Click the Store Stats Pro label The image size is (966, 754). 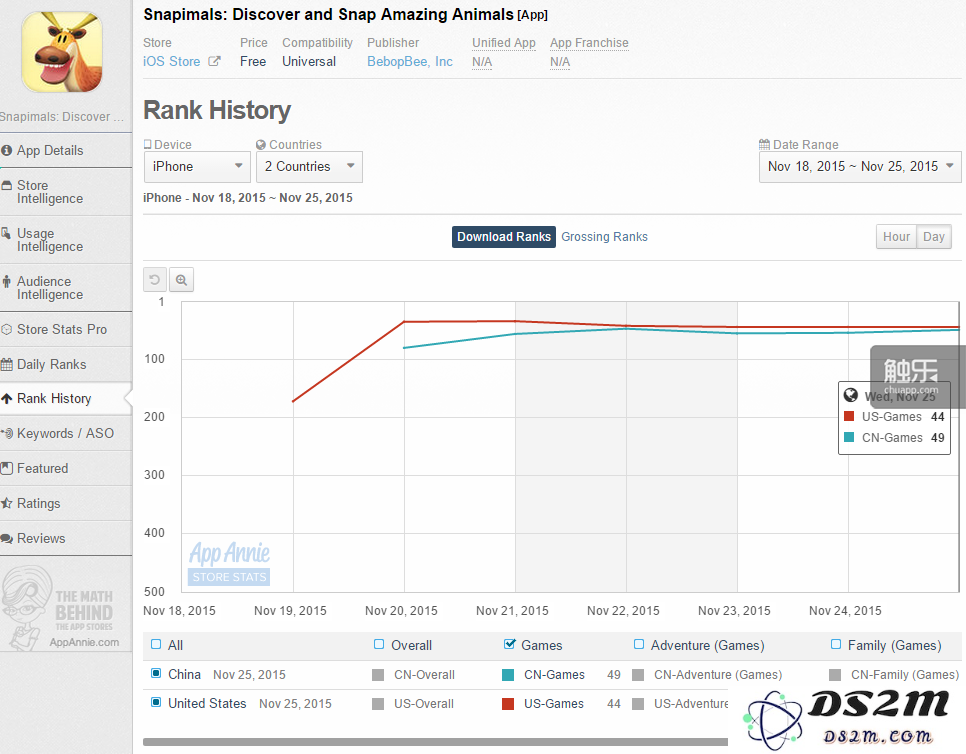coord(62,330)
